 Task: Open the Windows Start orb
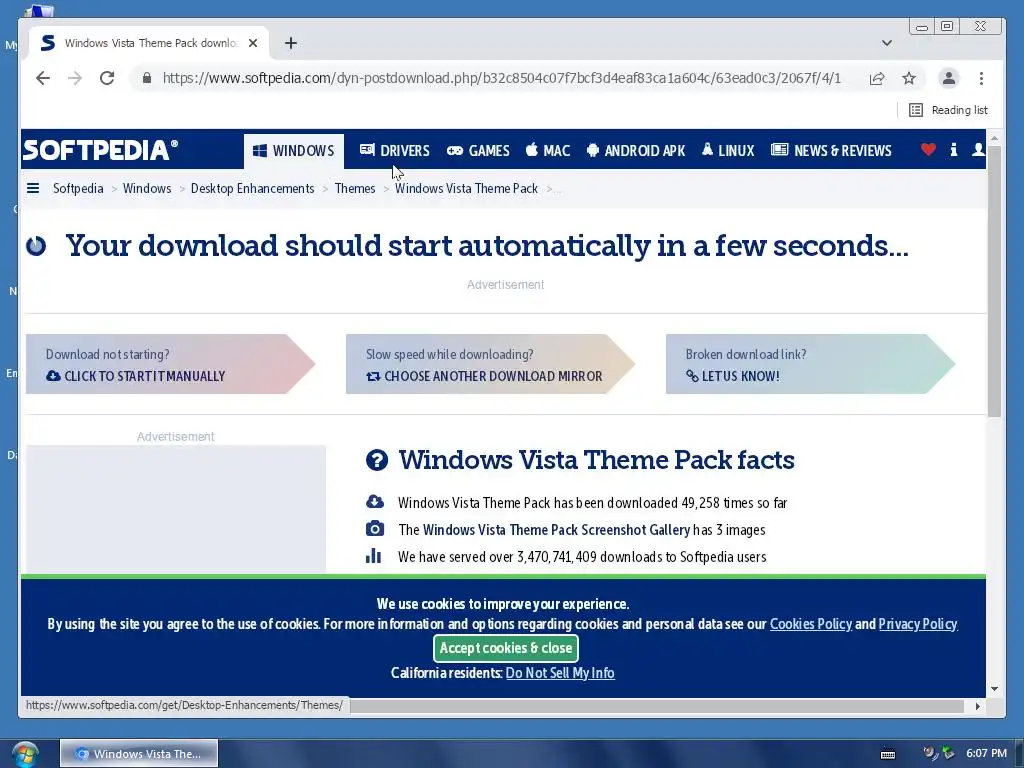(25, 754)
